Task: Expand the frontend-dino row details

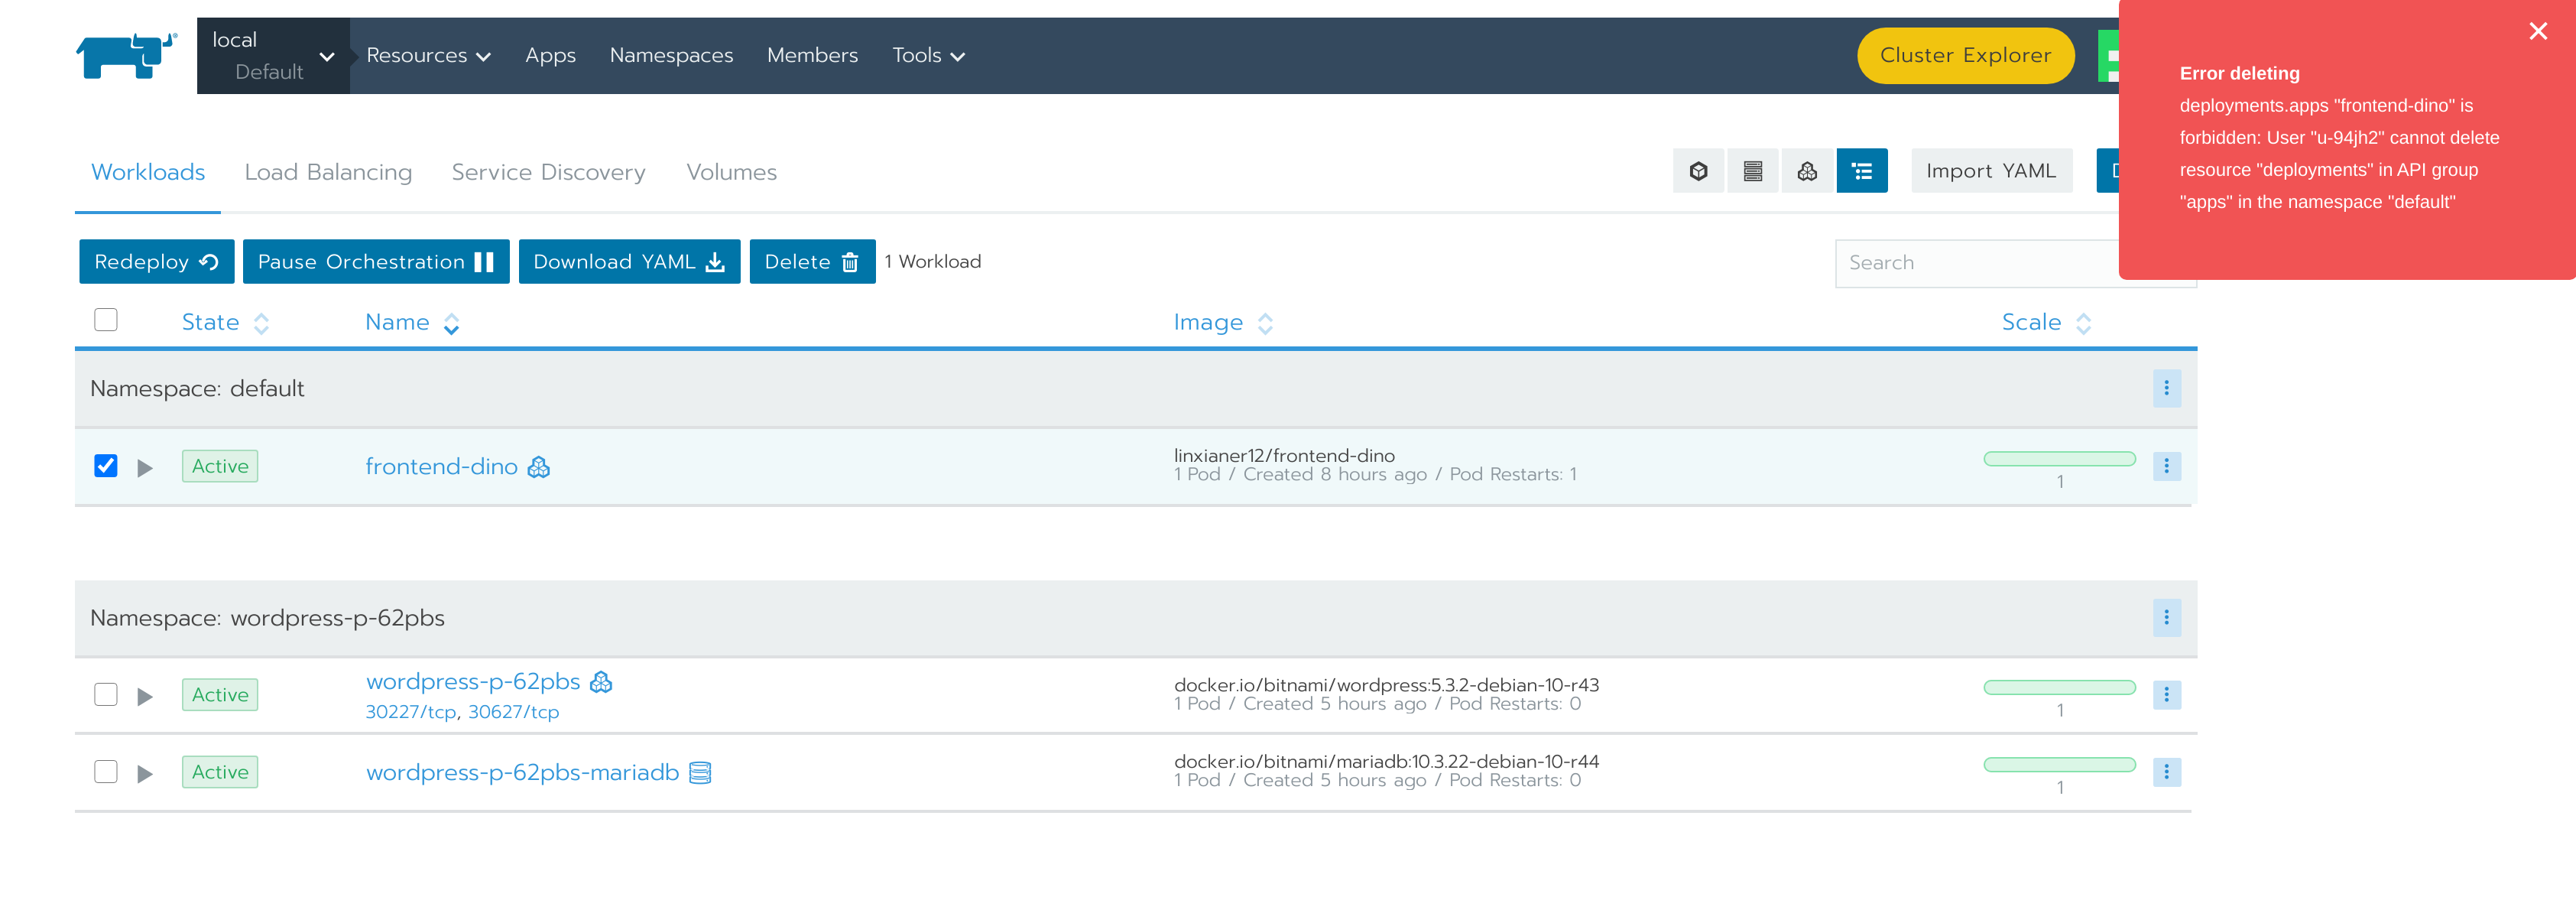Action: (145, 468)
